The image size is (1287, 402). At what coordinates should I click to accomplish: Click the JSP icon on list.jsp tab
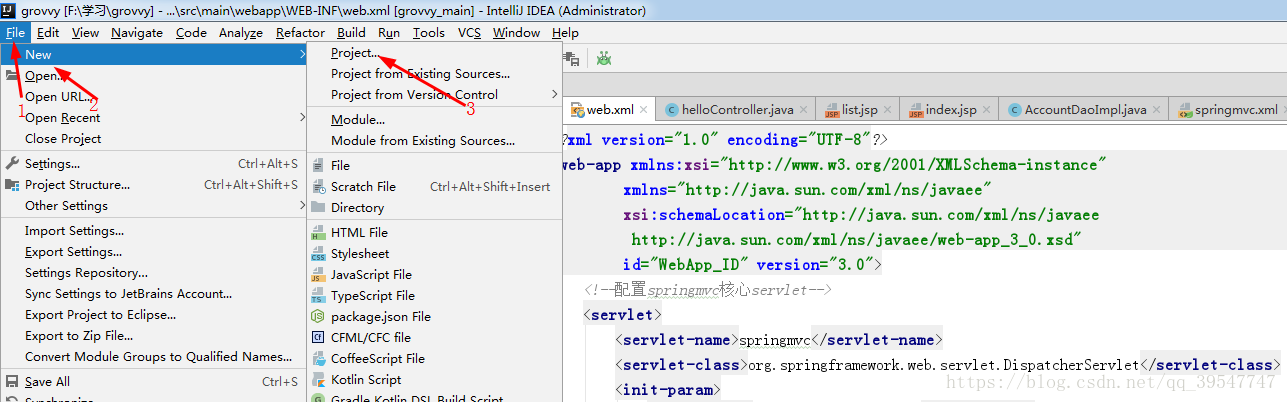(832, 110)
